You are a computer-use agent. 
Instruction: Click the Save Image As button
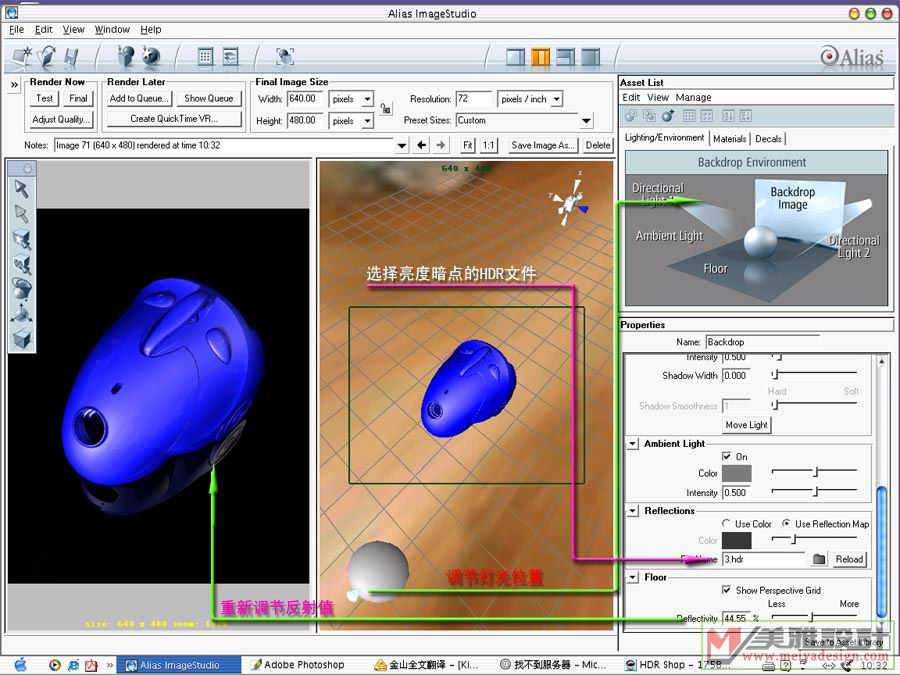pos(542,145)
